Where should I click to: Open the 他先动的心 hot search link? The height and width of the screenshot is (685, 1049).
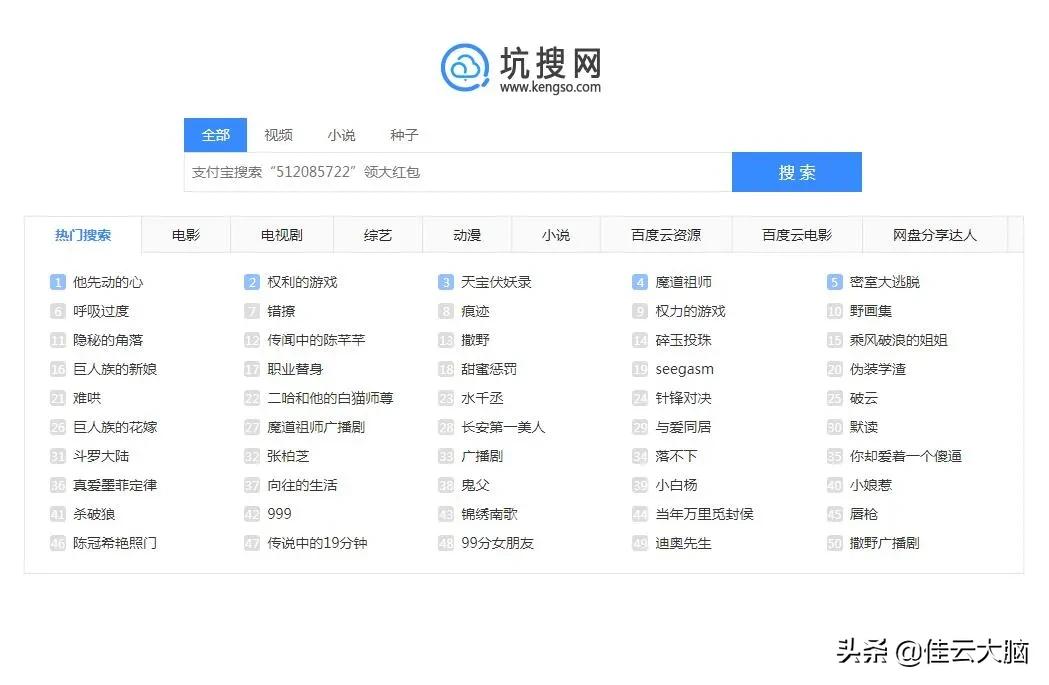(109, 281)
